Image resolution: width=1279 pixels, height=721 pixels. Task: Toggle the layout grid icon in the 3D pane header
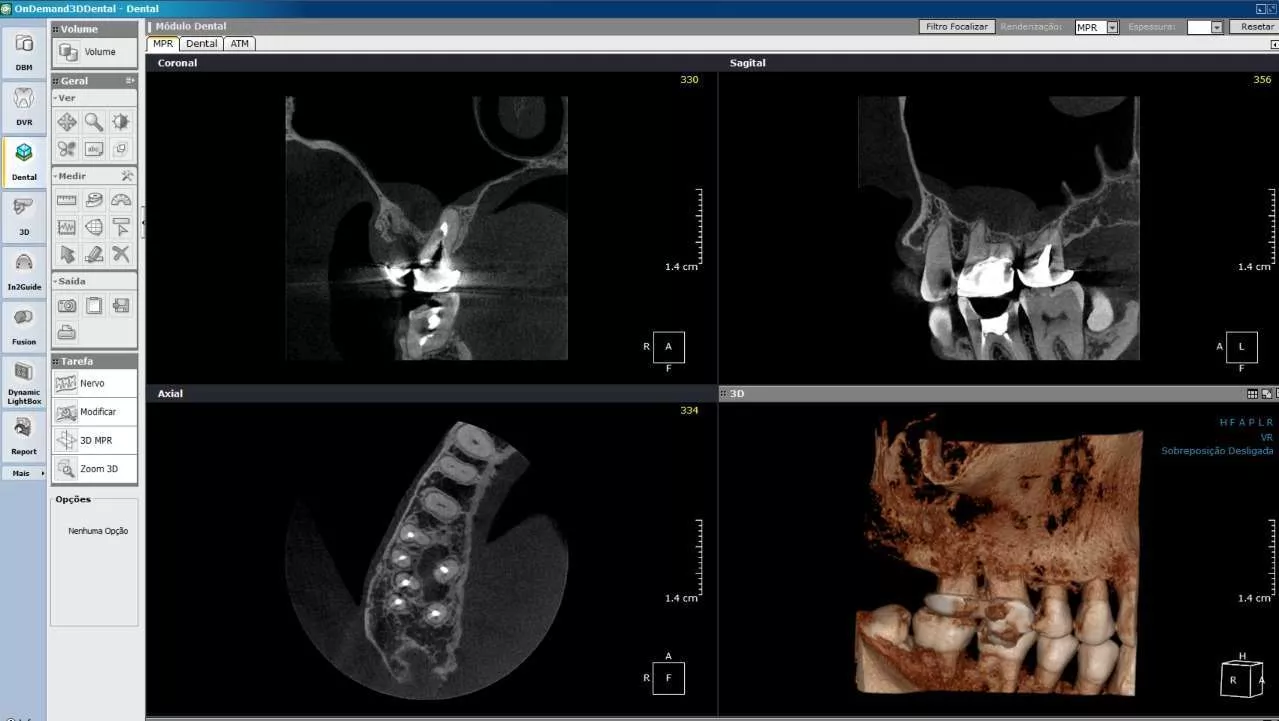coord(1253,393)
